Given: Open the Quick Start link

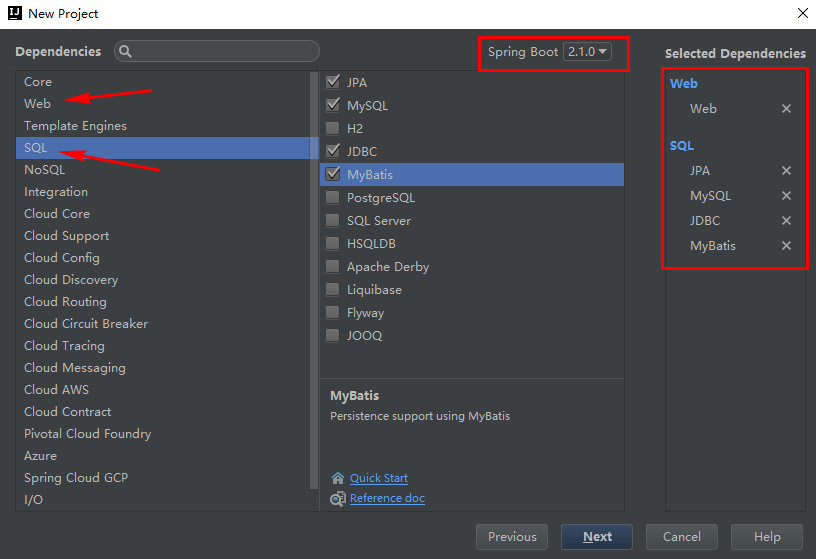Looking at the screenshot, I should click(379, 478).
